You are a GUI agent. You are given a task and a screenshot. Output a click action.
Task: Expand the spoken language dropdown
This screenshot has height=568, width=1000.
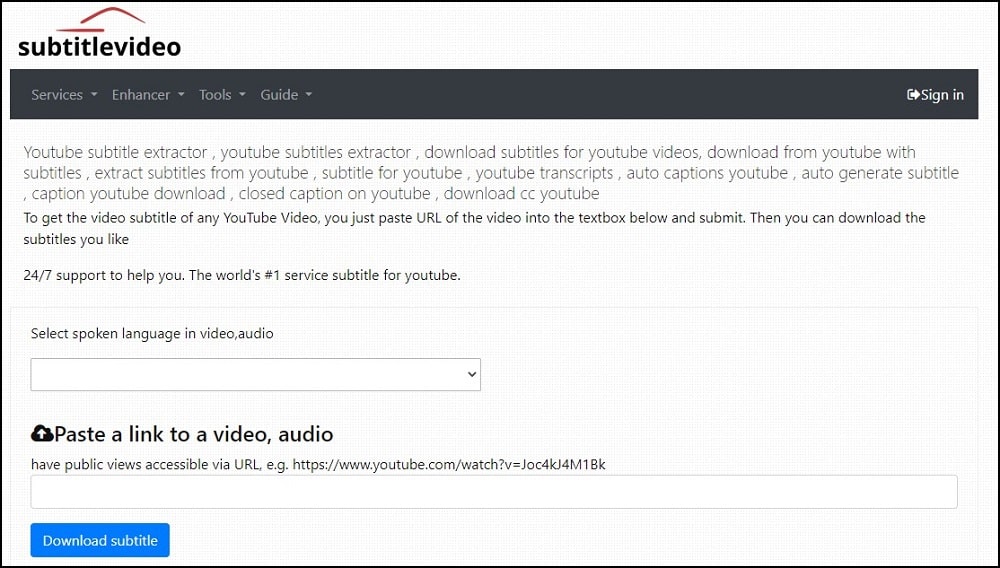(x=255, y=374)
